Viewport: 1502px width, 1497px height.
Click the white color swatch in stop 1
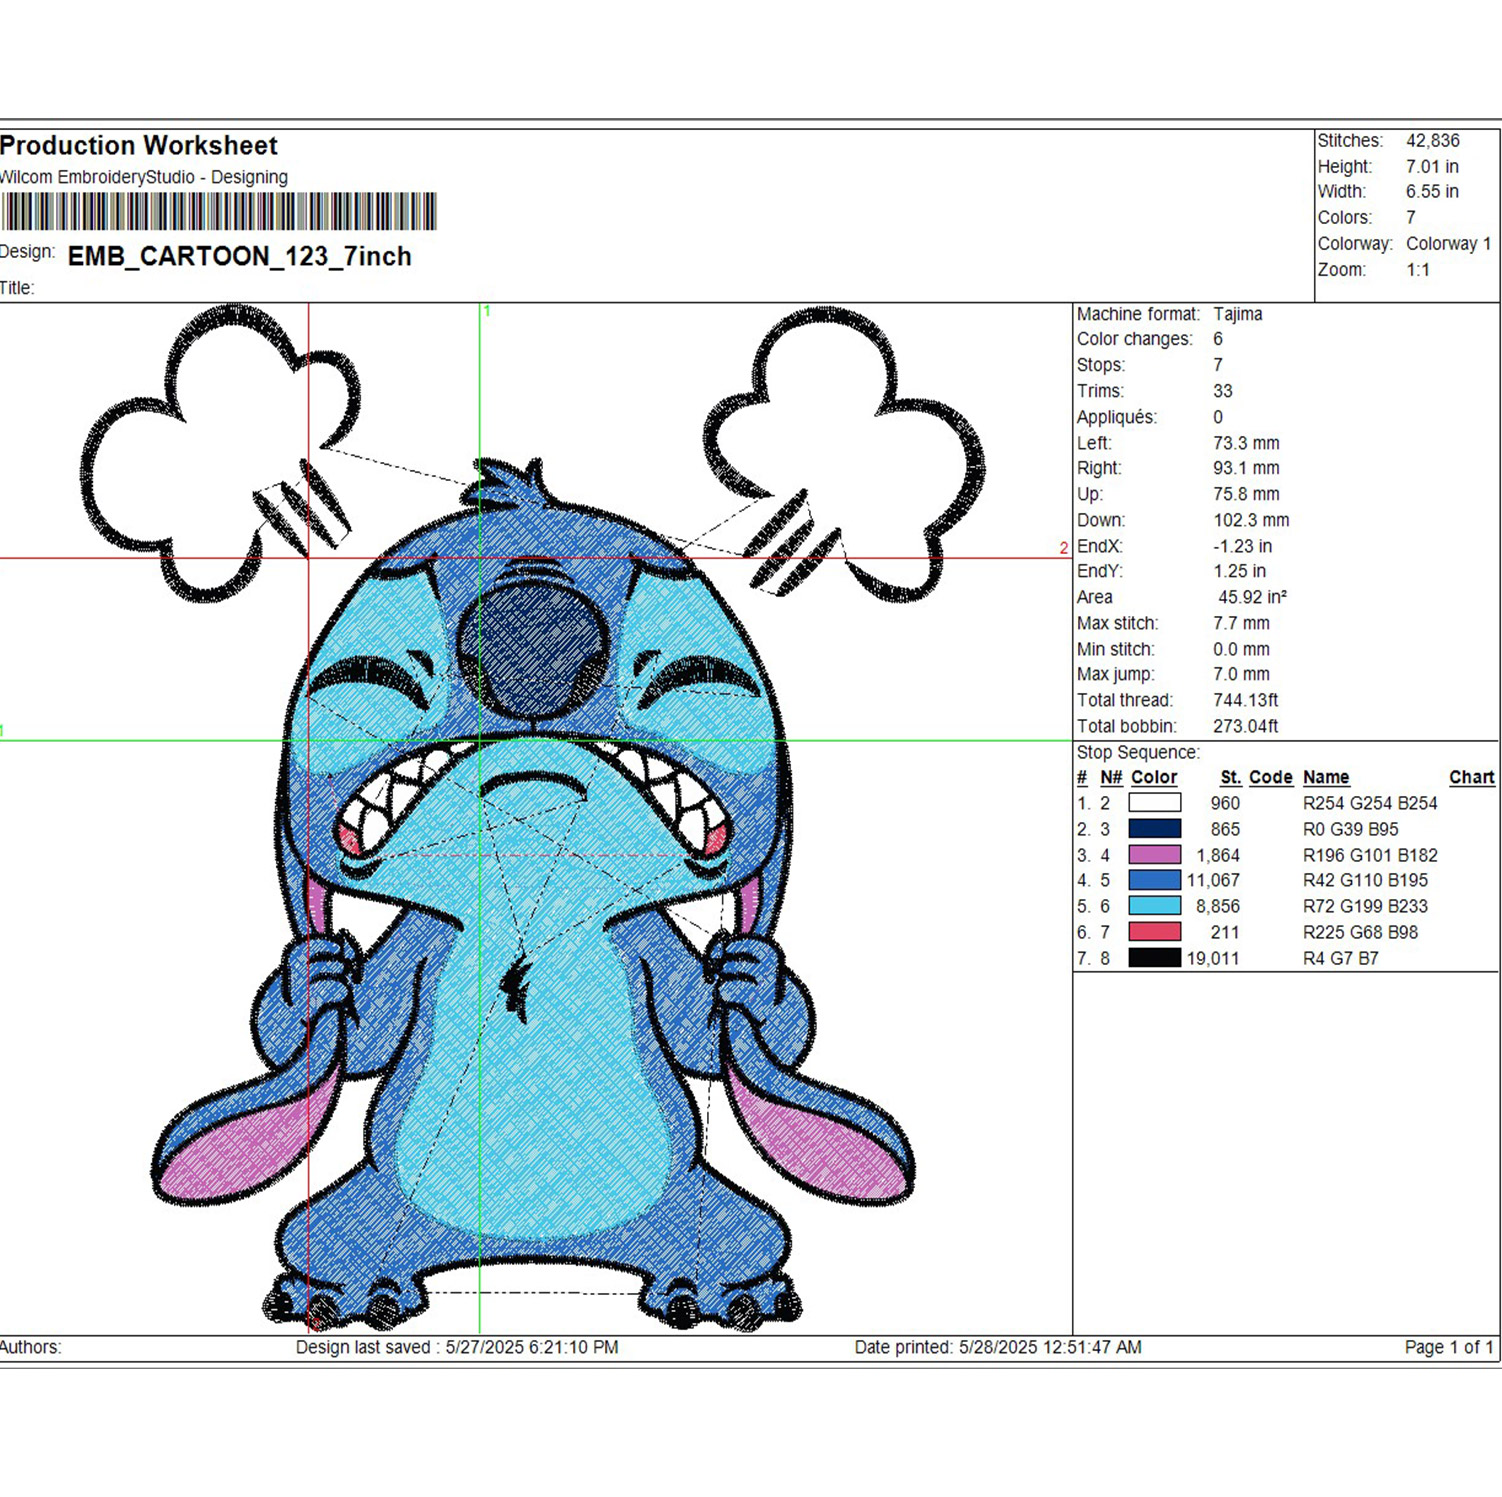tap(1154, 803)
